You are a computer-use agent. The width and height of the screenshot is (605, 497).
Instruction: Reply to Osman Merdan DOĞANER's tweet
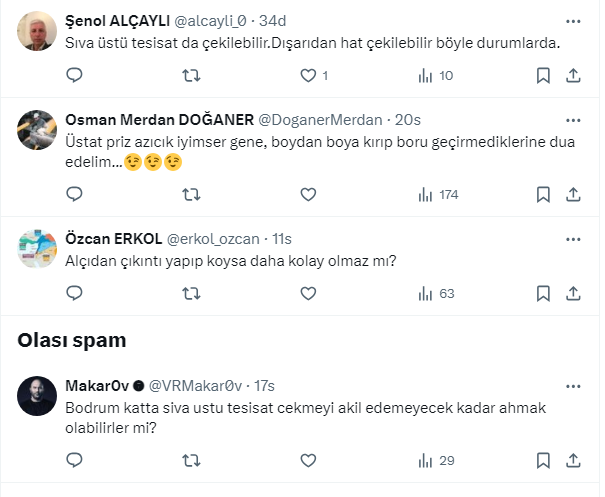point(74,194)
